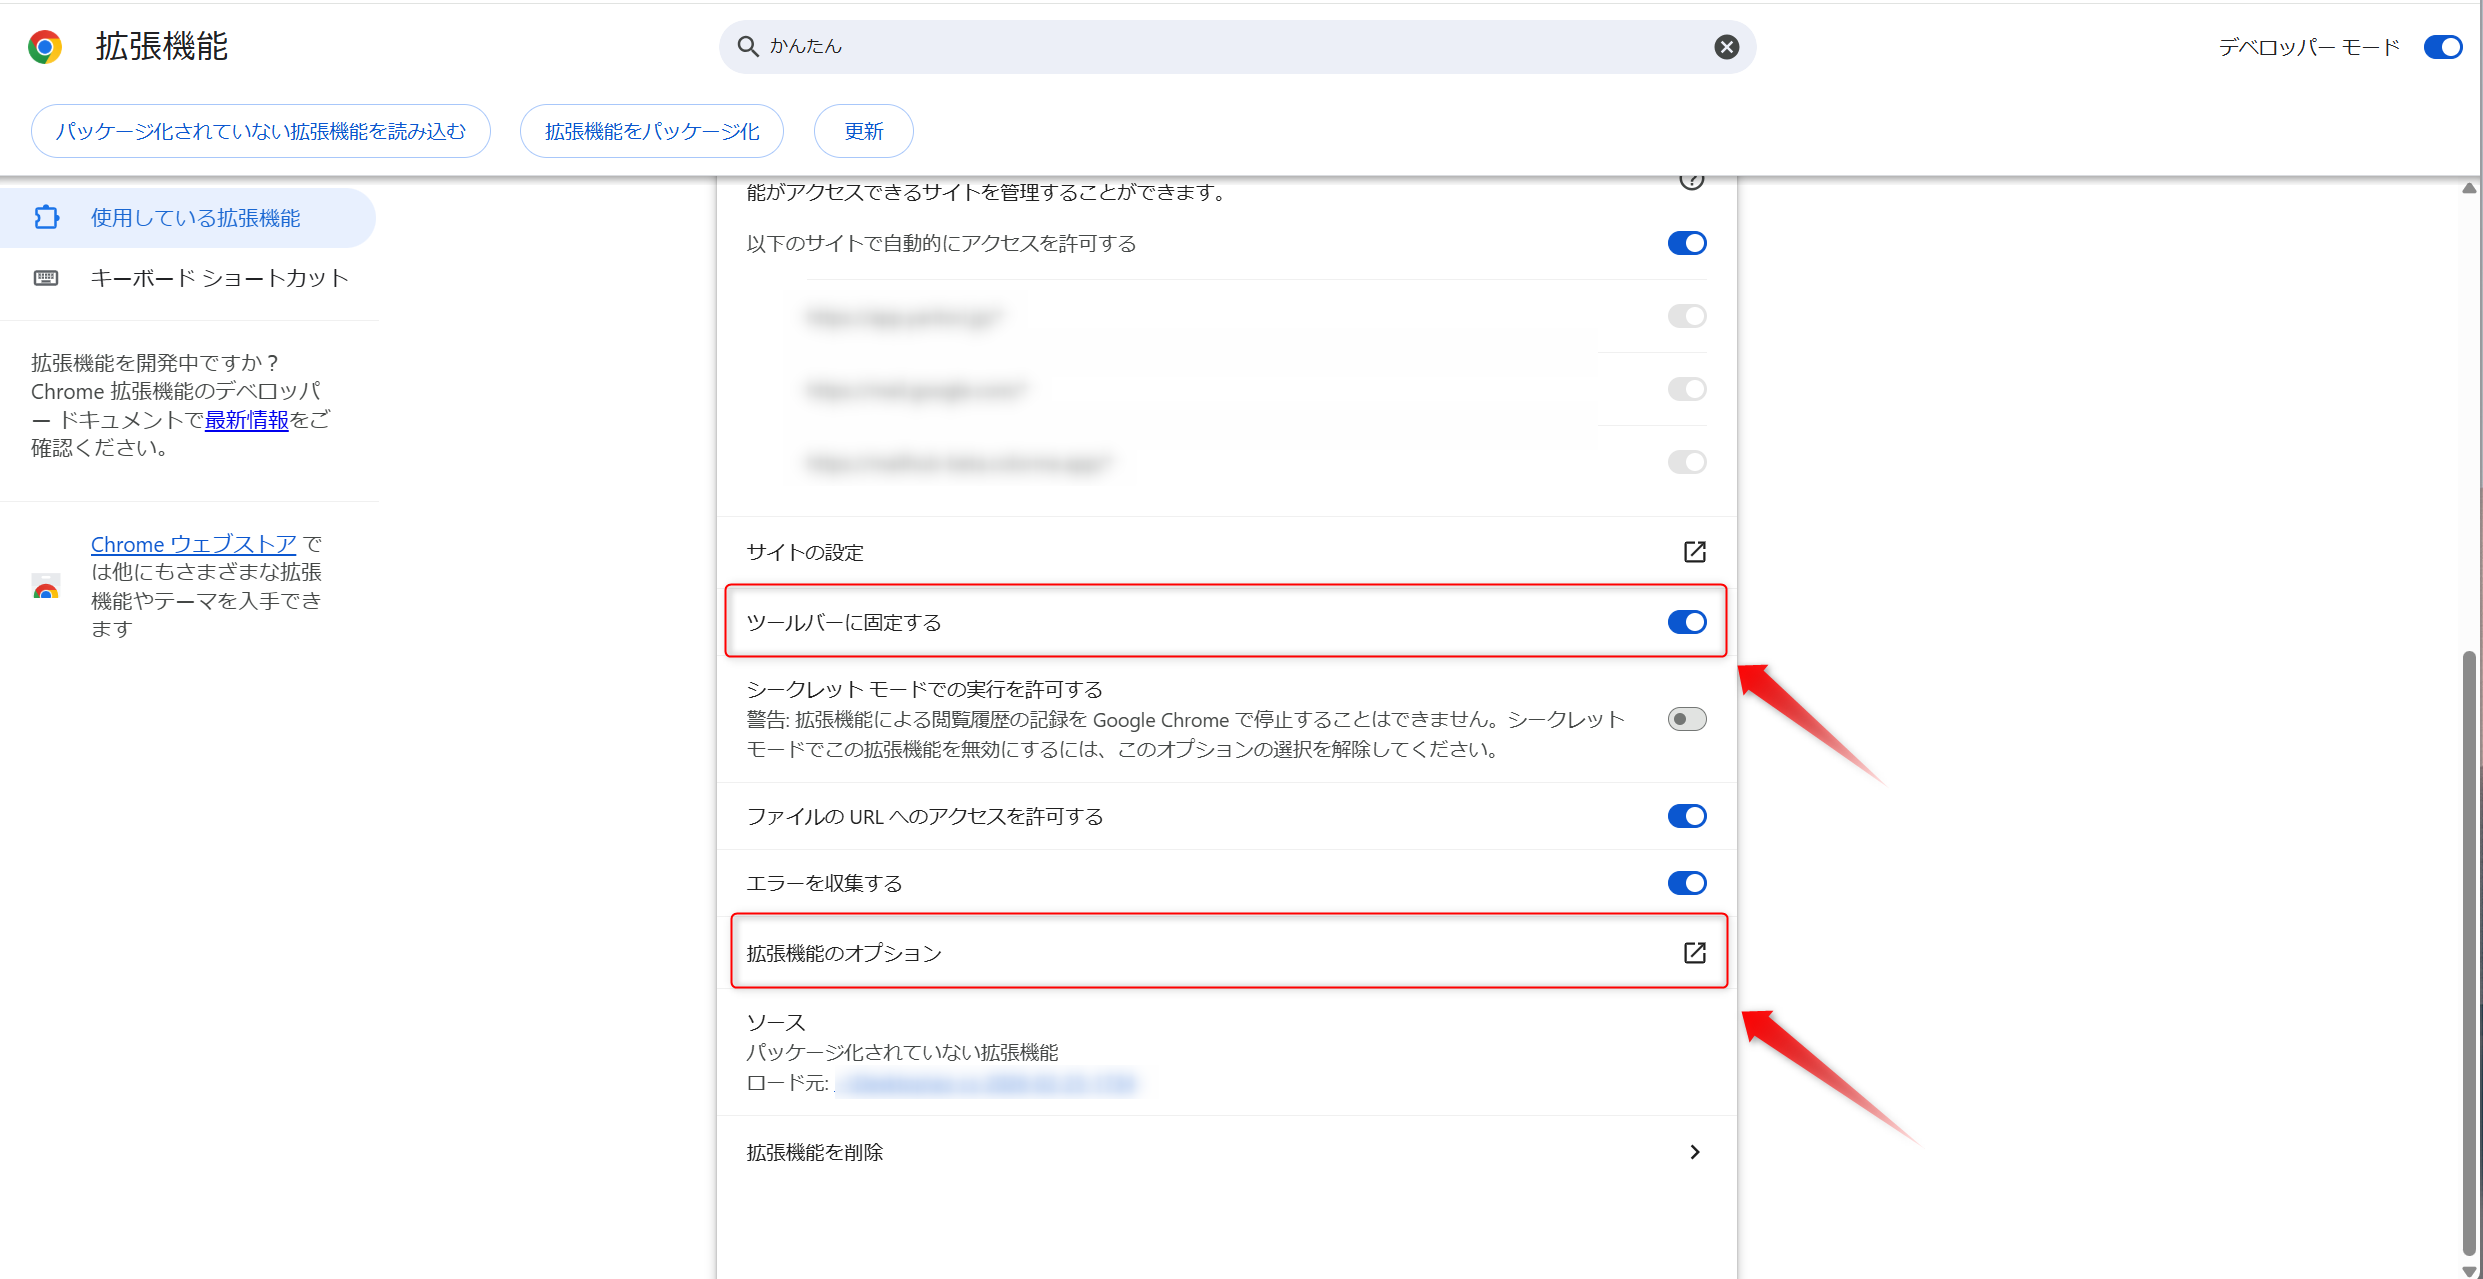
Task: Toggle off デベロッパー モード switch
Action: point(2442,47)
